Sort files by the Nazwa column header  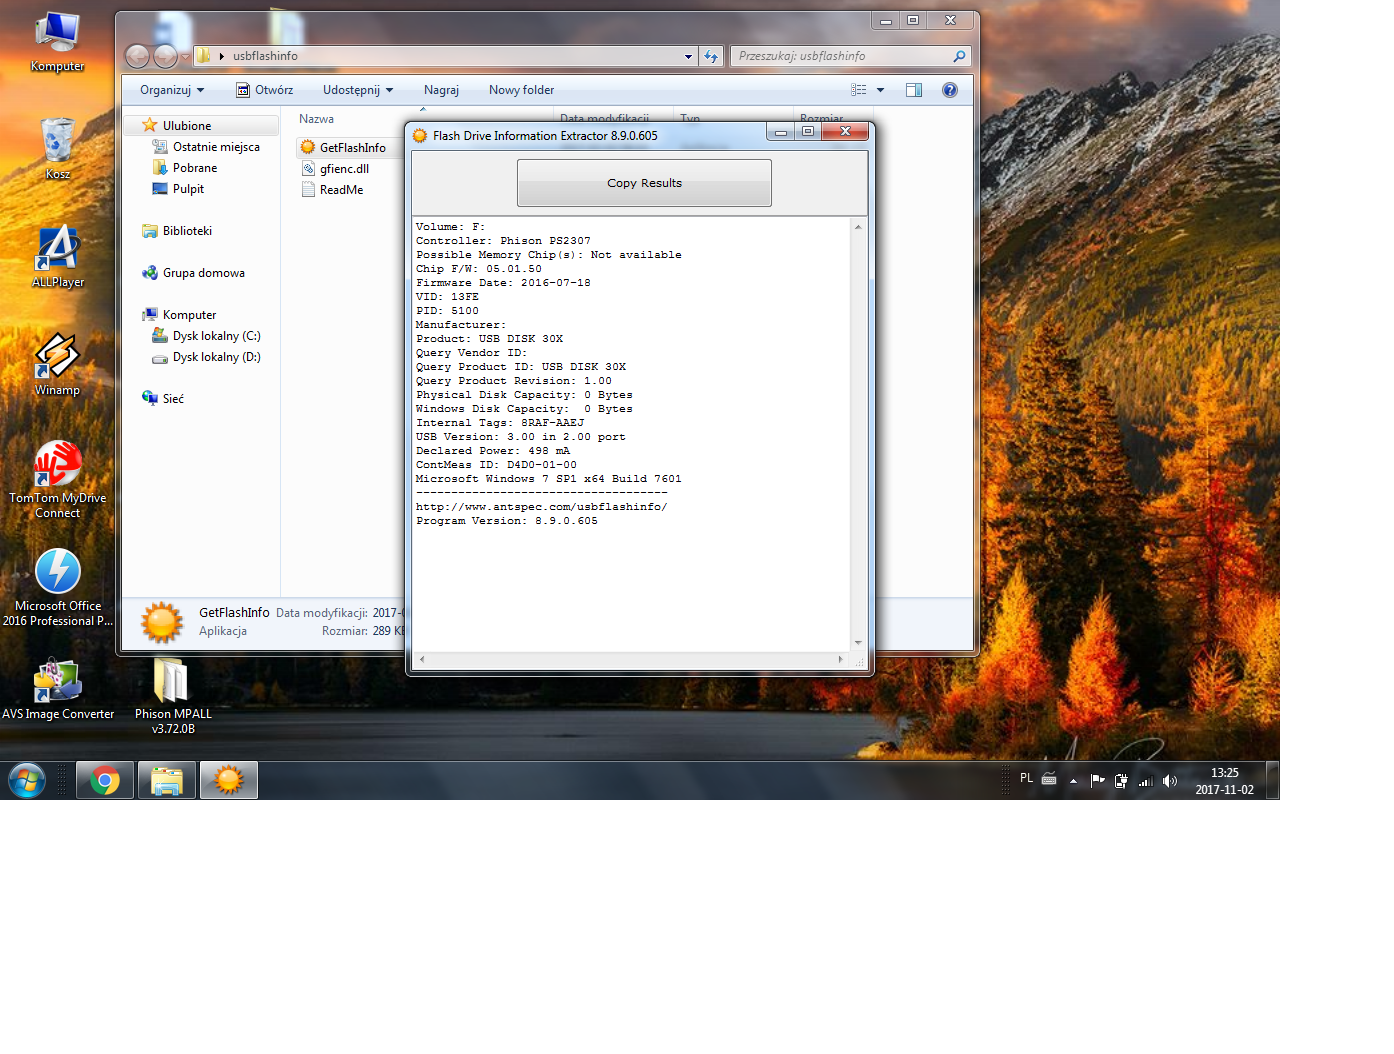316,119
